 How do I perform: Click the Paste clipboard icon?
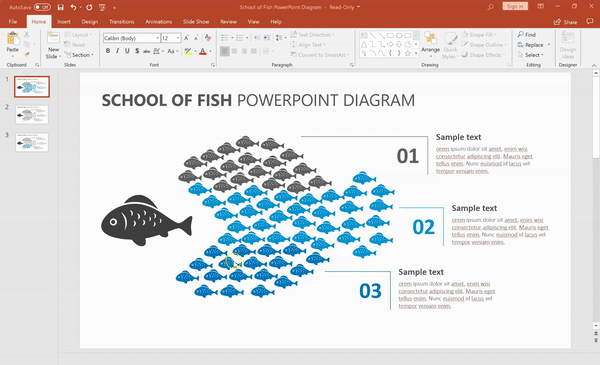tap(13, 39)
